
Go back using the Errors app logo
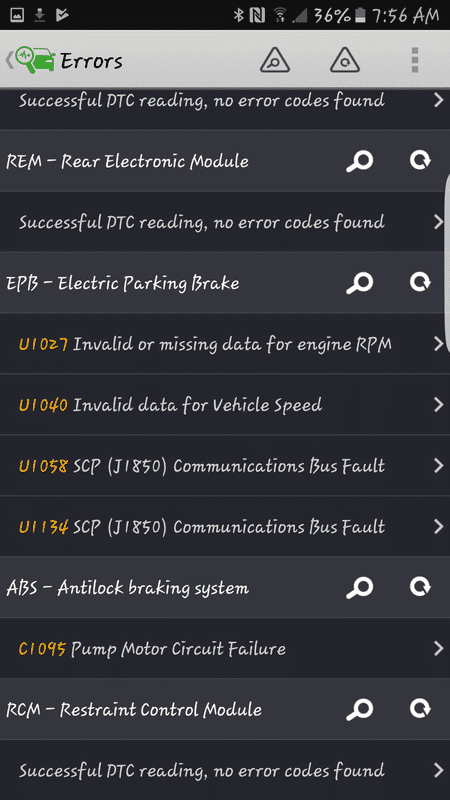34,60
